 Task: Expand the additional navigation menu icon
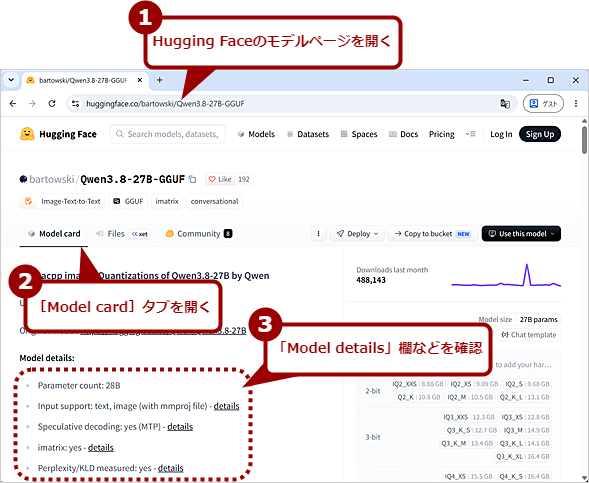coord(471,134)
